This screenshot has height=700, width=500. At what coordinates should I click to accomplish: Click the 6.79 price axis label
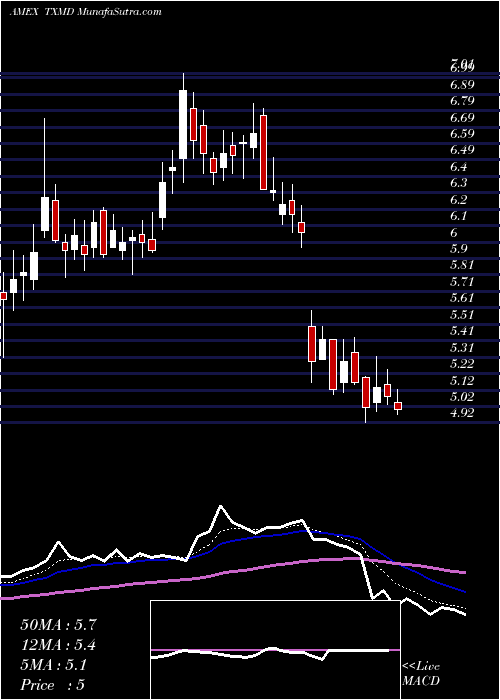tap(462, 101)
